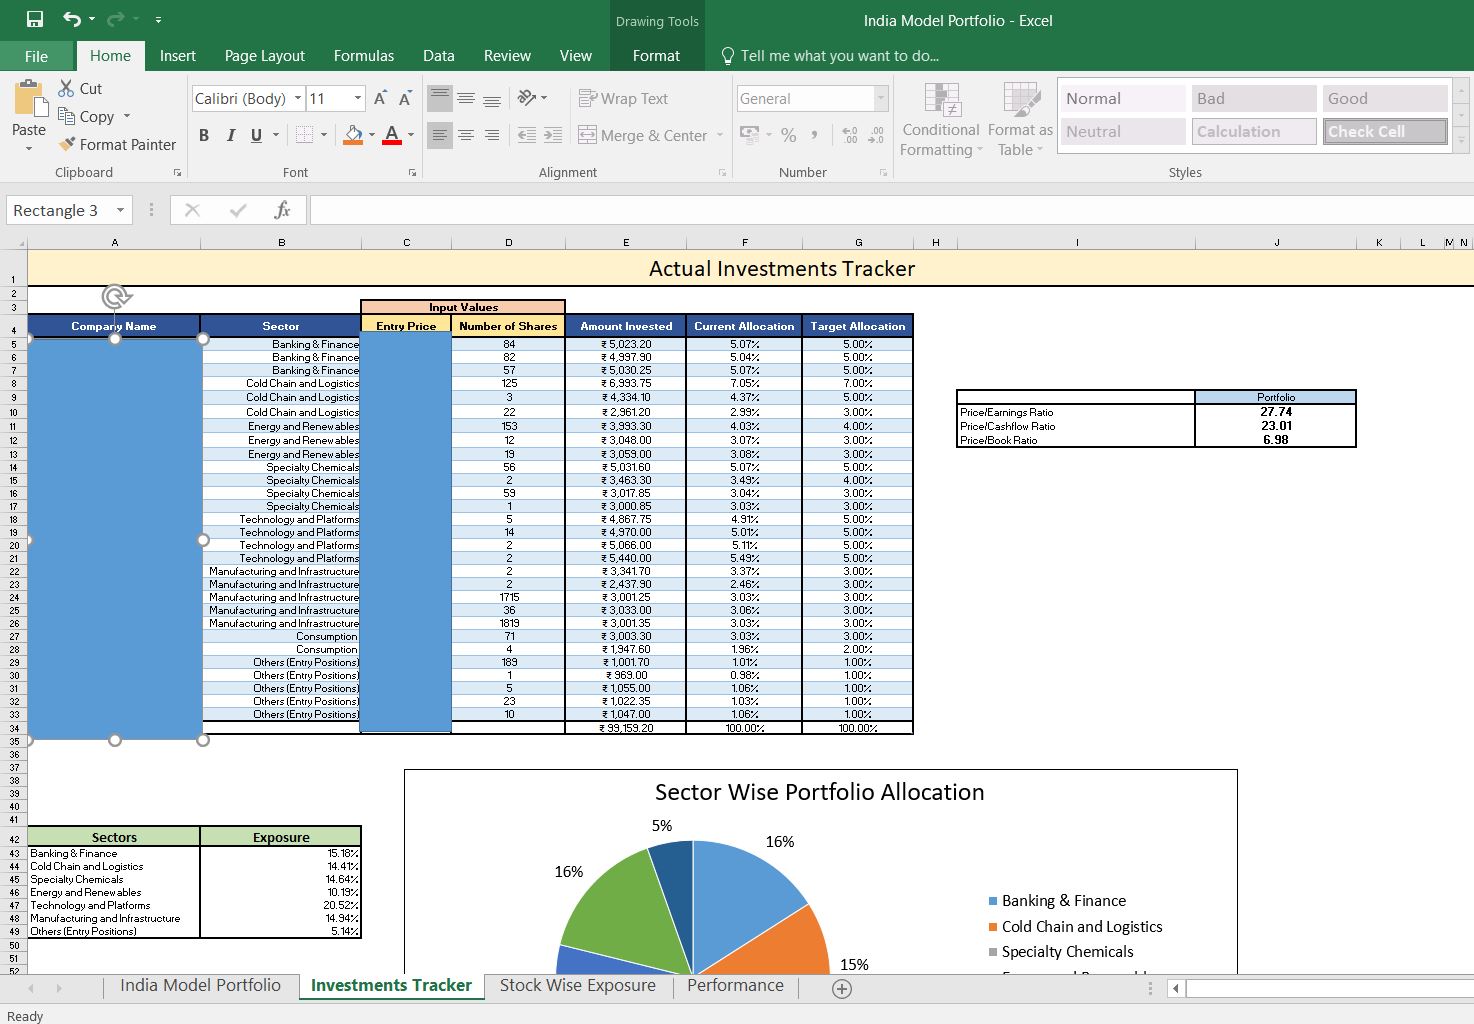Open Conditional Formatting menu
The height and width of the screenshot is (1024, 1474).
(x=941, y=120)
